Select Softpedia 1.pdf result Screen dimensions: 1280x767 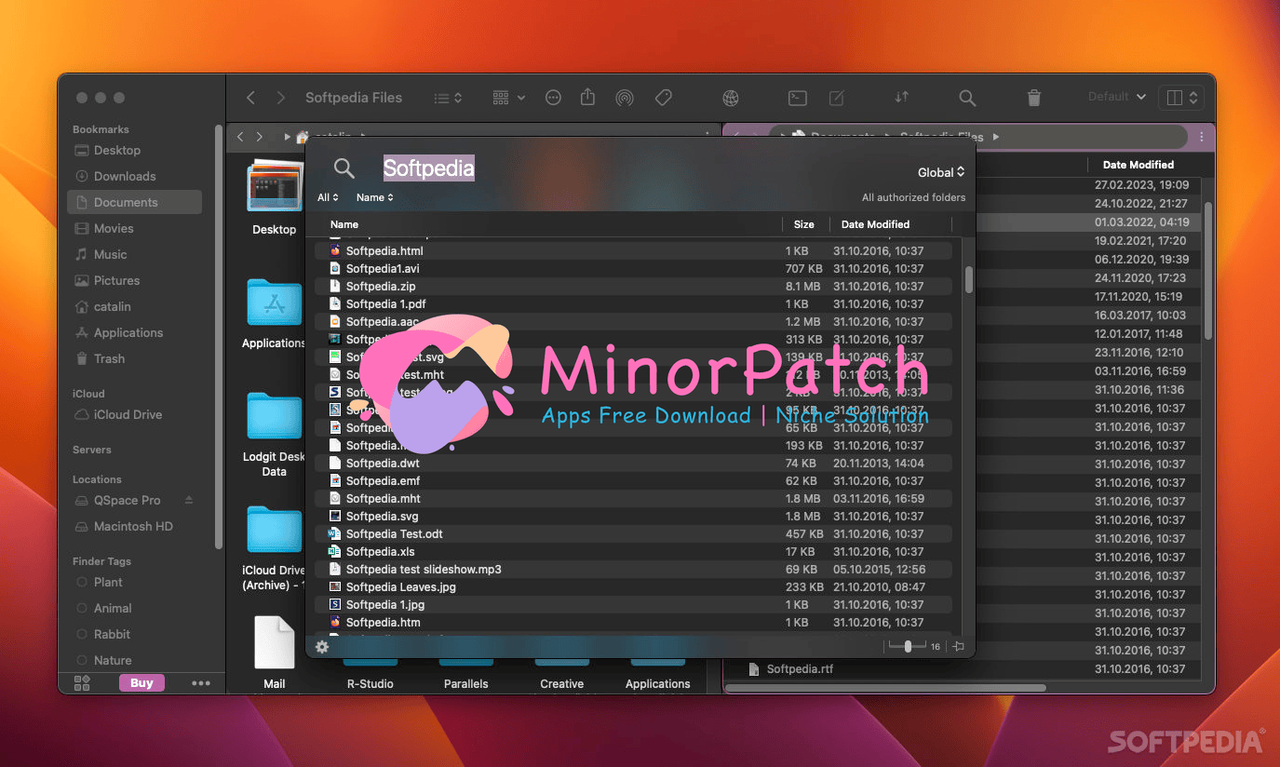tap(633, 304)
